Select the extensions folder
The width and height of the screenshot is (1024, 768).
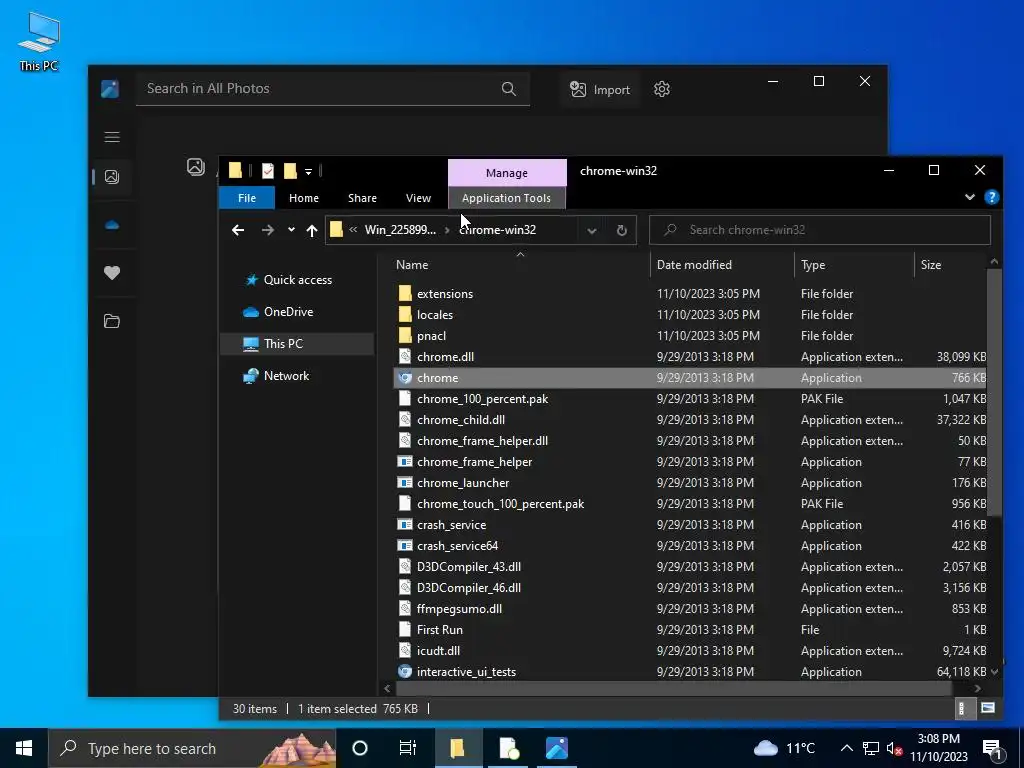[x=690, y=294]
